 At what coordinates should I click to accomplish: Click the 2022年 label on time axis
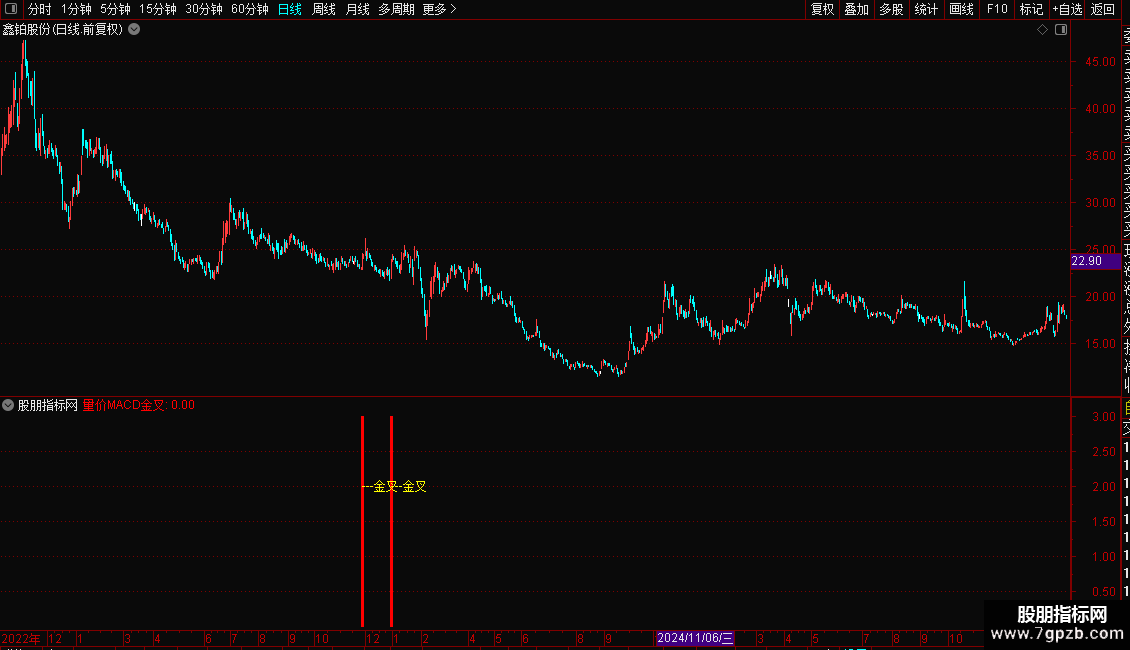[21, 638]
